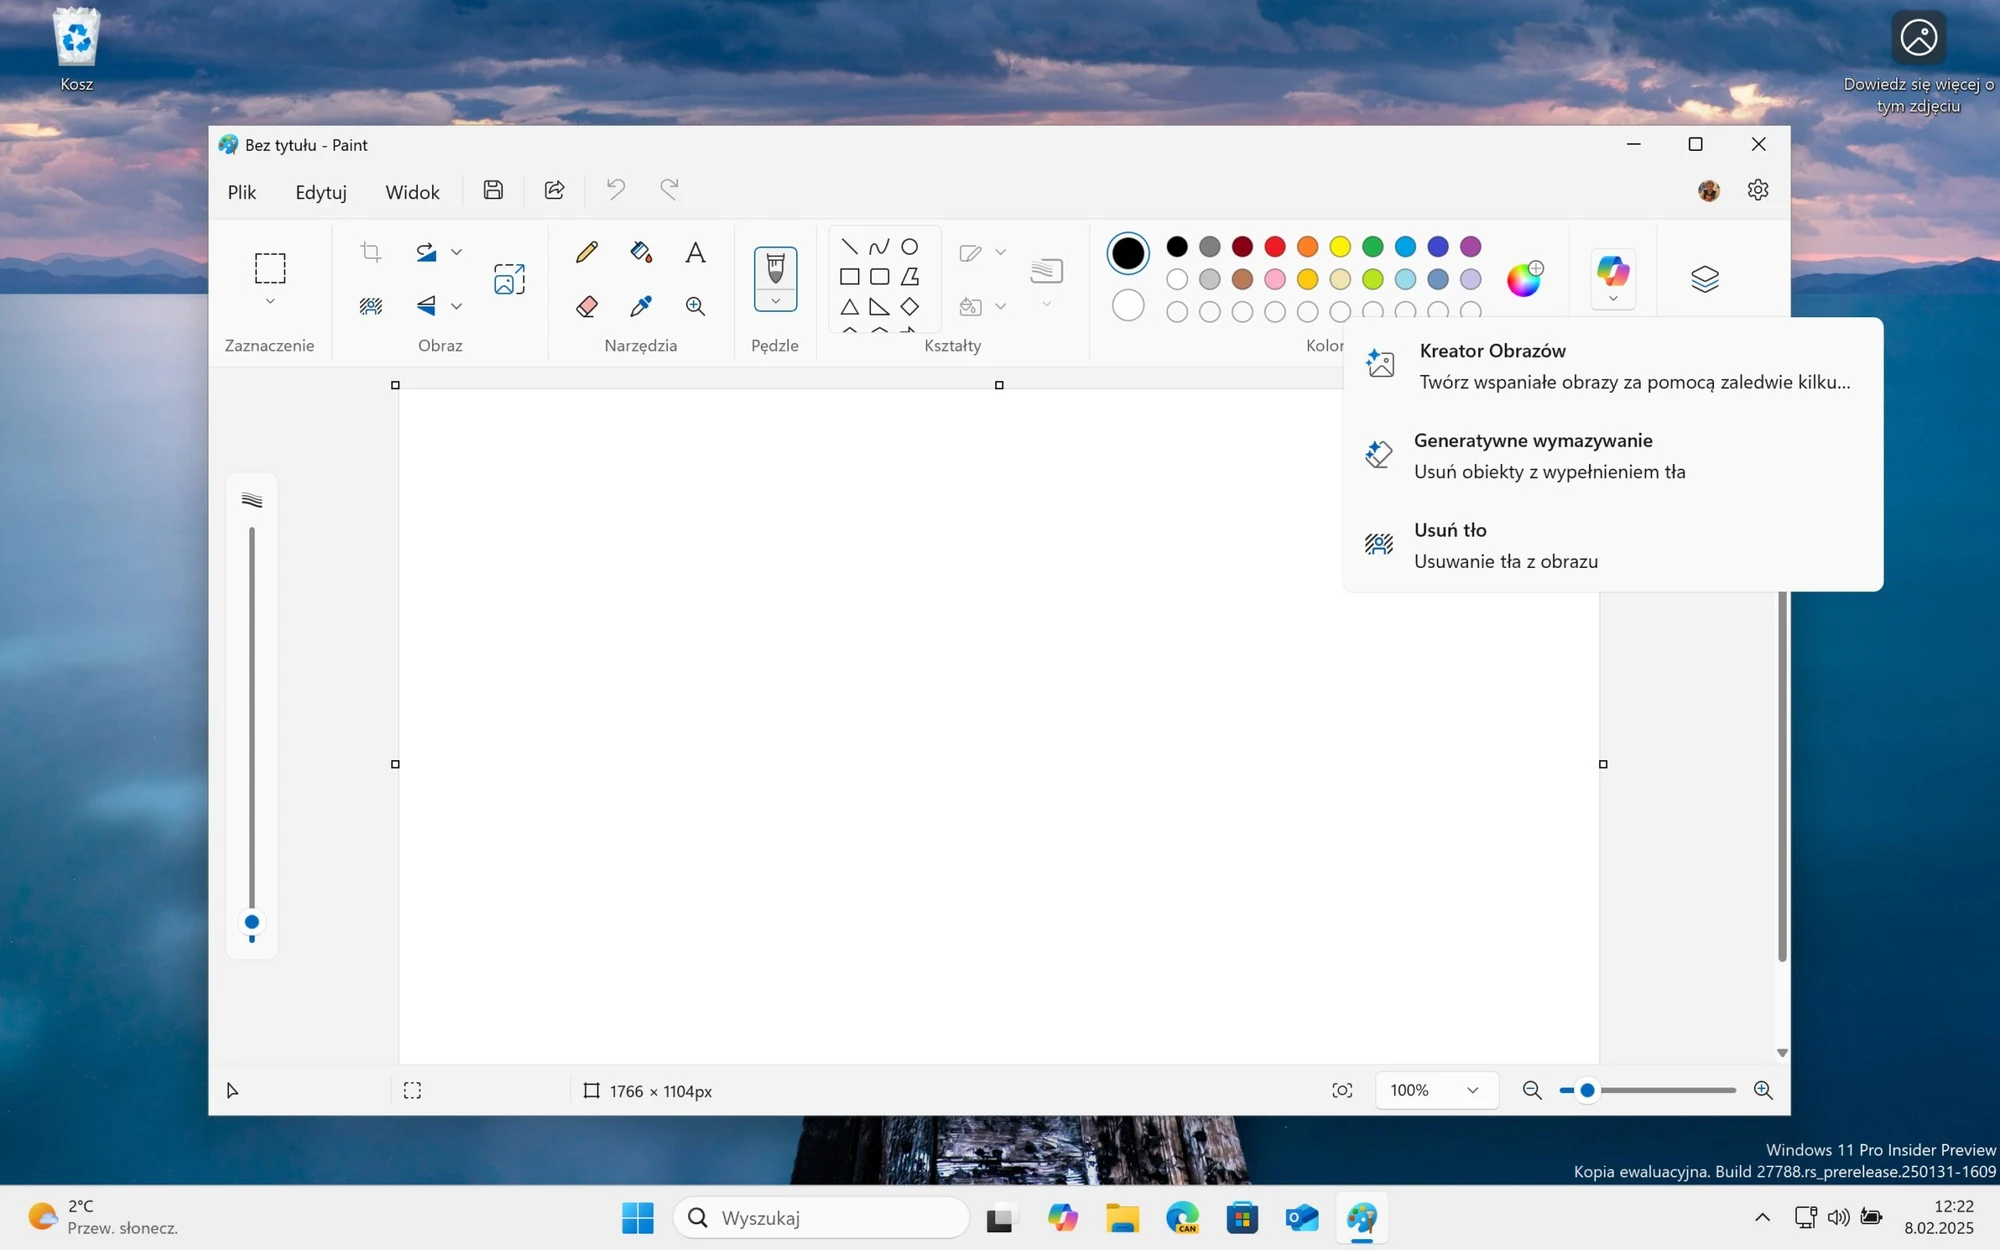Select the Magnifier tool
The height and width of the screenshot is (1250, 2000).
click(x=695, y=306)
